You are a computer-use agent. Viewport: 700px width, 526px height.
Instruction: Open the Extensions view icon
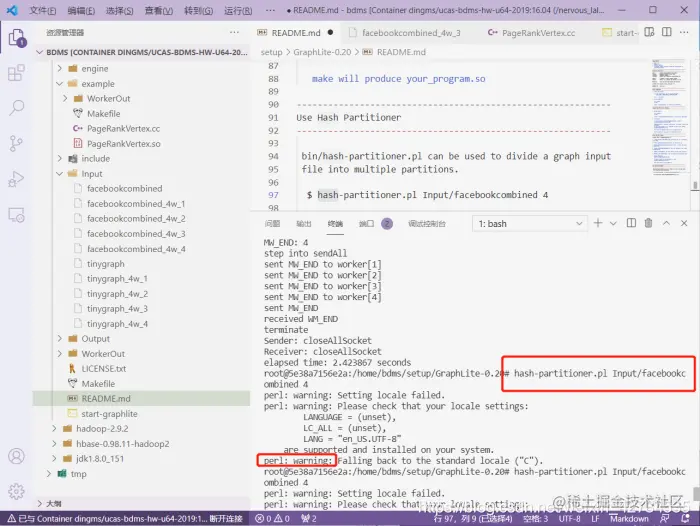coord(17,73)
